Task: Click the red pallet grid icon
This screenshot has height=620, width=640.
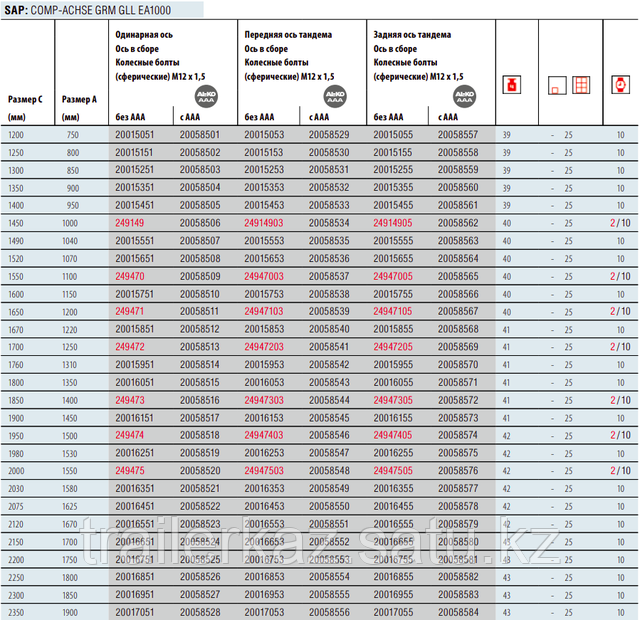Action: pyautogui.click(x=581, y=85)
